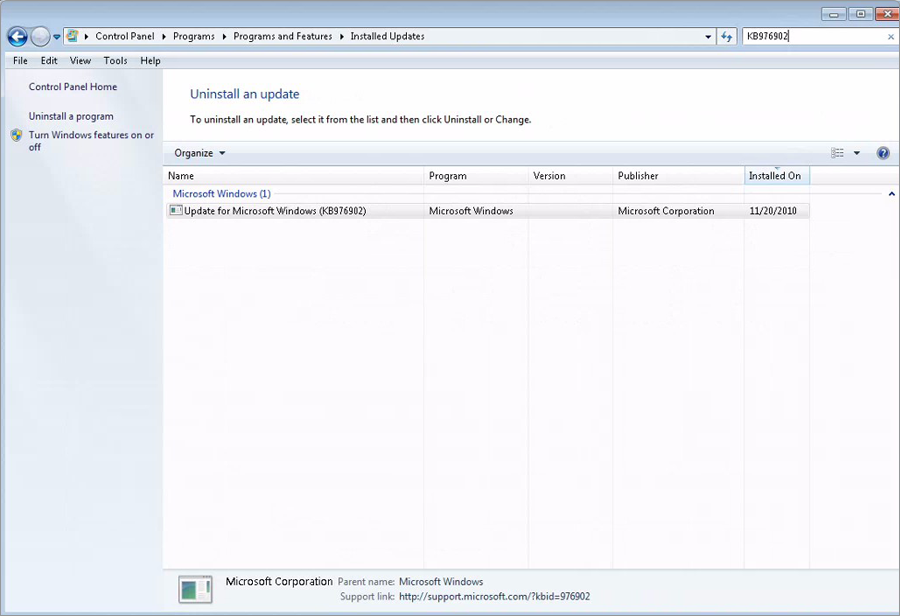Open the File menu
The width and height of the screenshot is (900, 616).
(20, 61)
